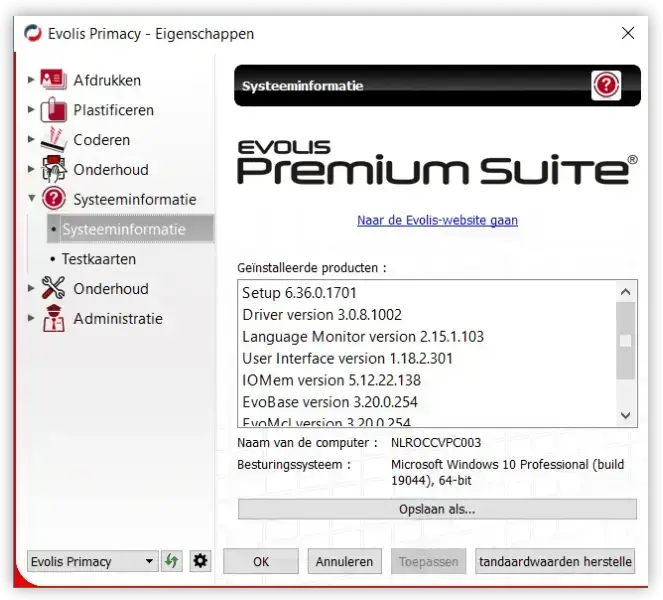Screen dimensions: 663x600
Task: Close the Eigenschappen dialog window
Action: tap(628, 33)
